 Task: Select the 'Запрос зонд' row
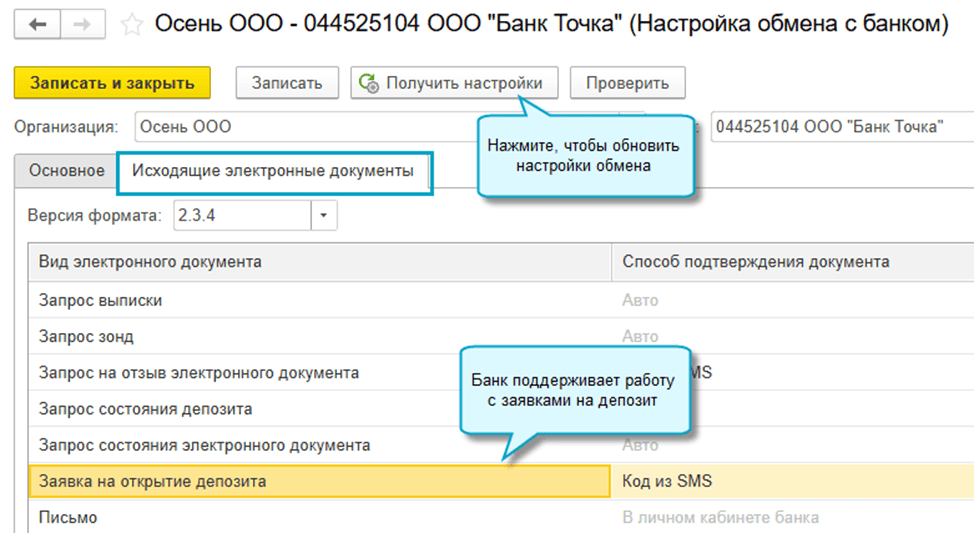coord(501,336)
